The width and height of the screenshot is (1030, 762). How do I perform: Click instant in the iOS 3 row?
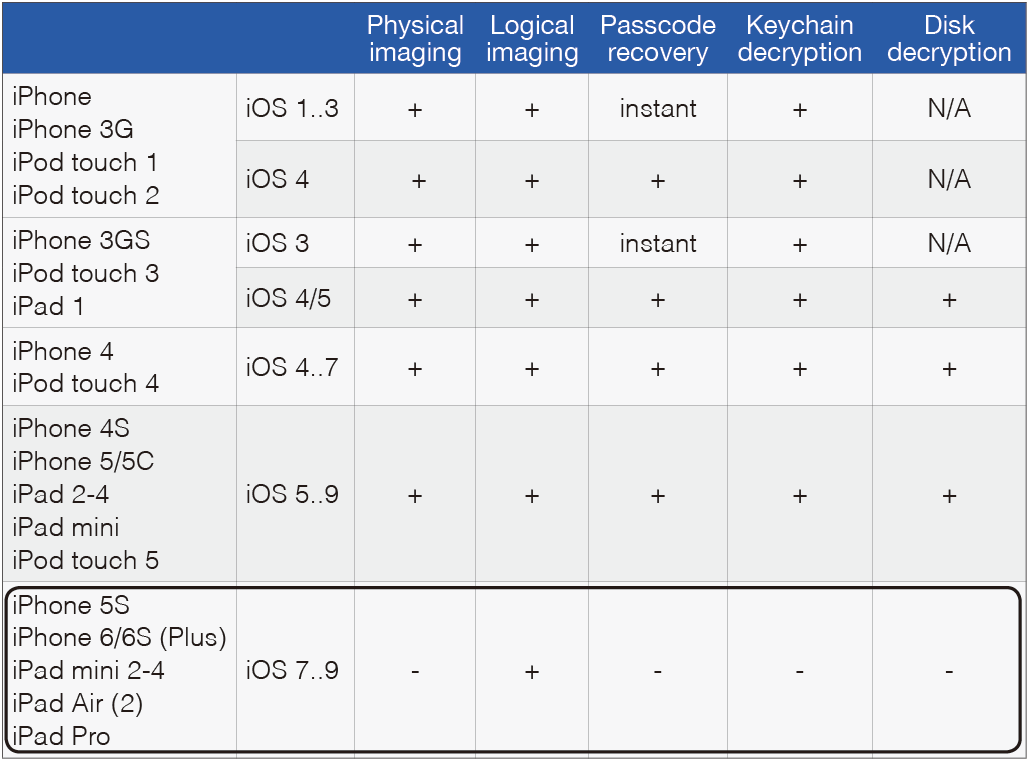[658, 244]
